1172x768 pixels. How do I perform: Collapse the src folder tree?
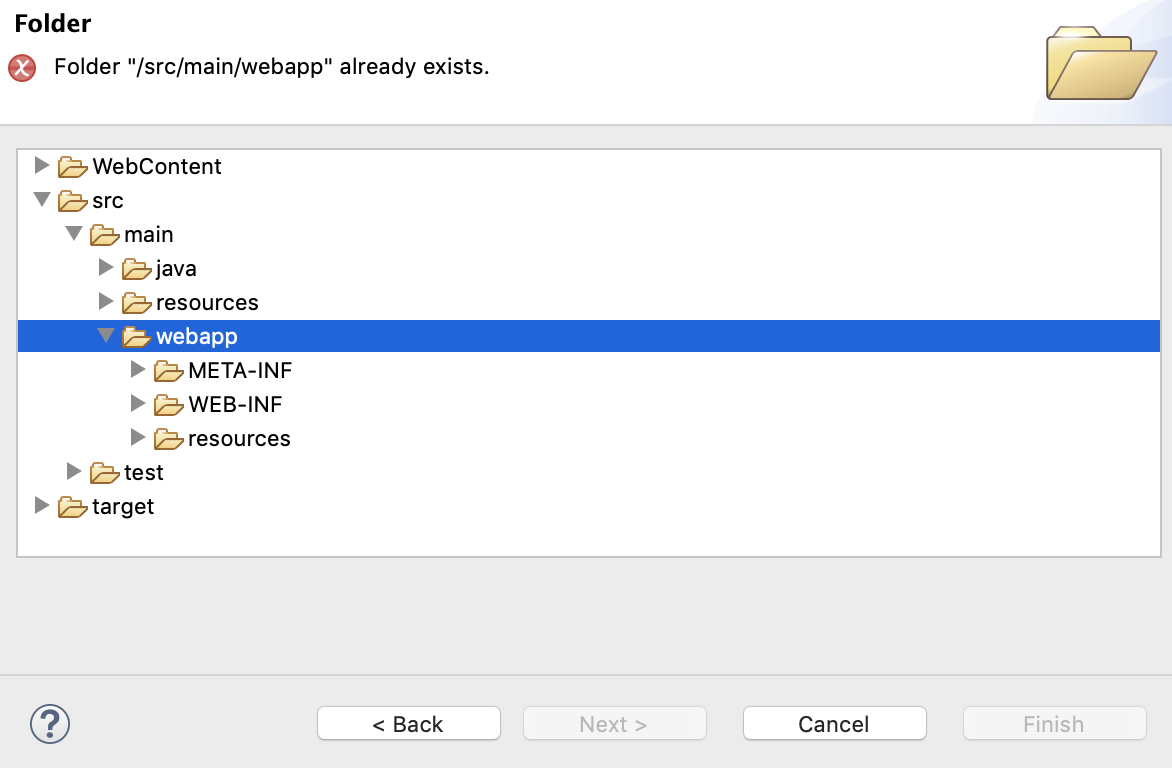pos(42,200)
